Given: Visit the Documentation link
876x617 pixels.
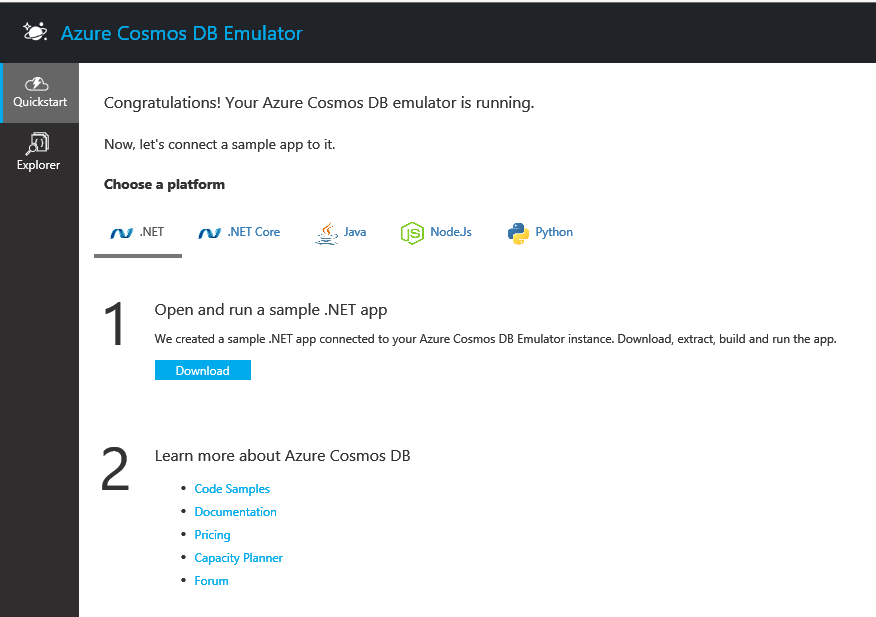Looking at the screenshot, I should pos(235,512).
